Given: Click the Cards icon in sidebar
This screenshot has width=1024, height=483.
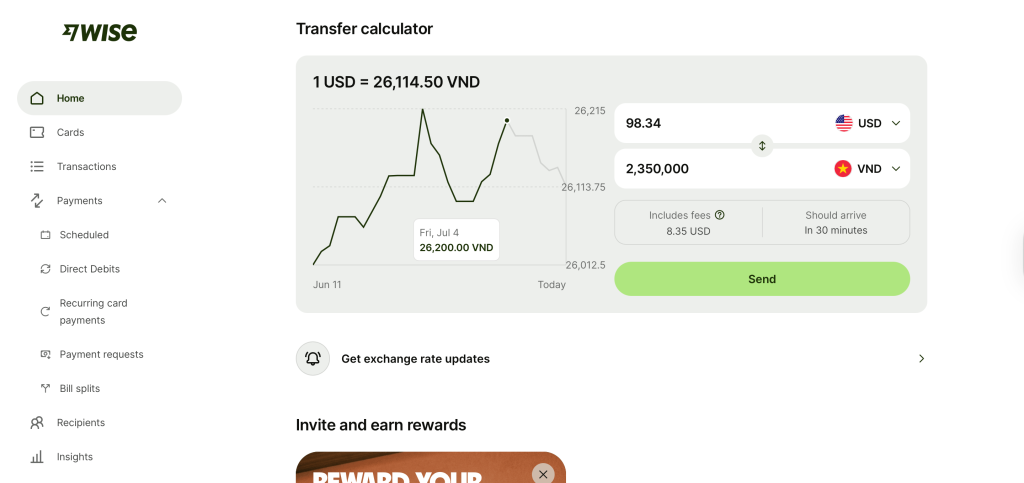Looking at the screenshot, I should coord(37,132).
